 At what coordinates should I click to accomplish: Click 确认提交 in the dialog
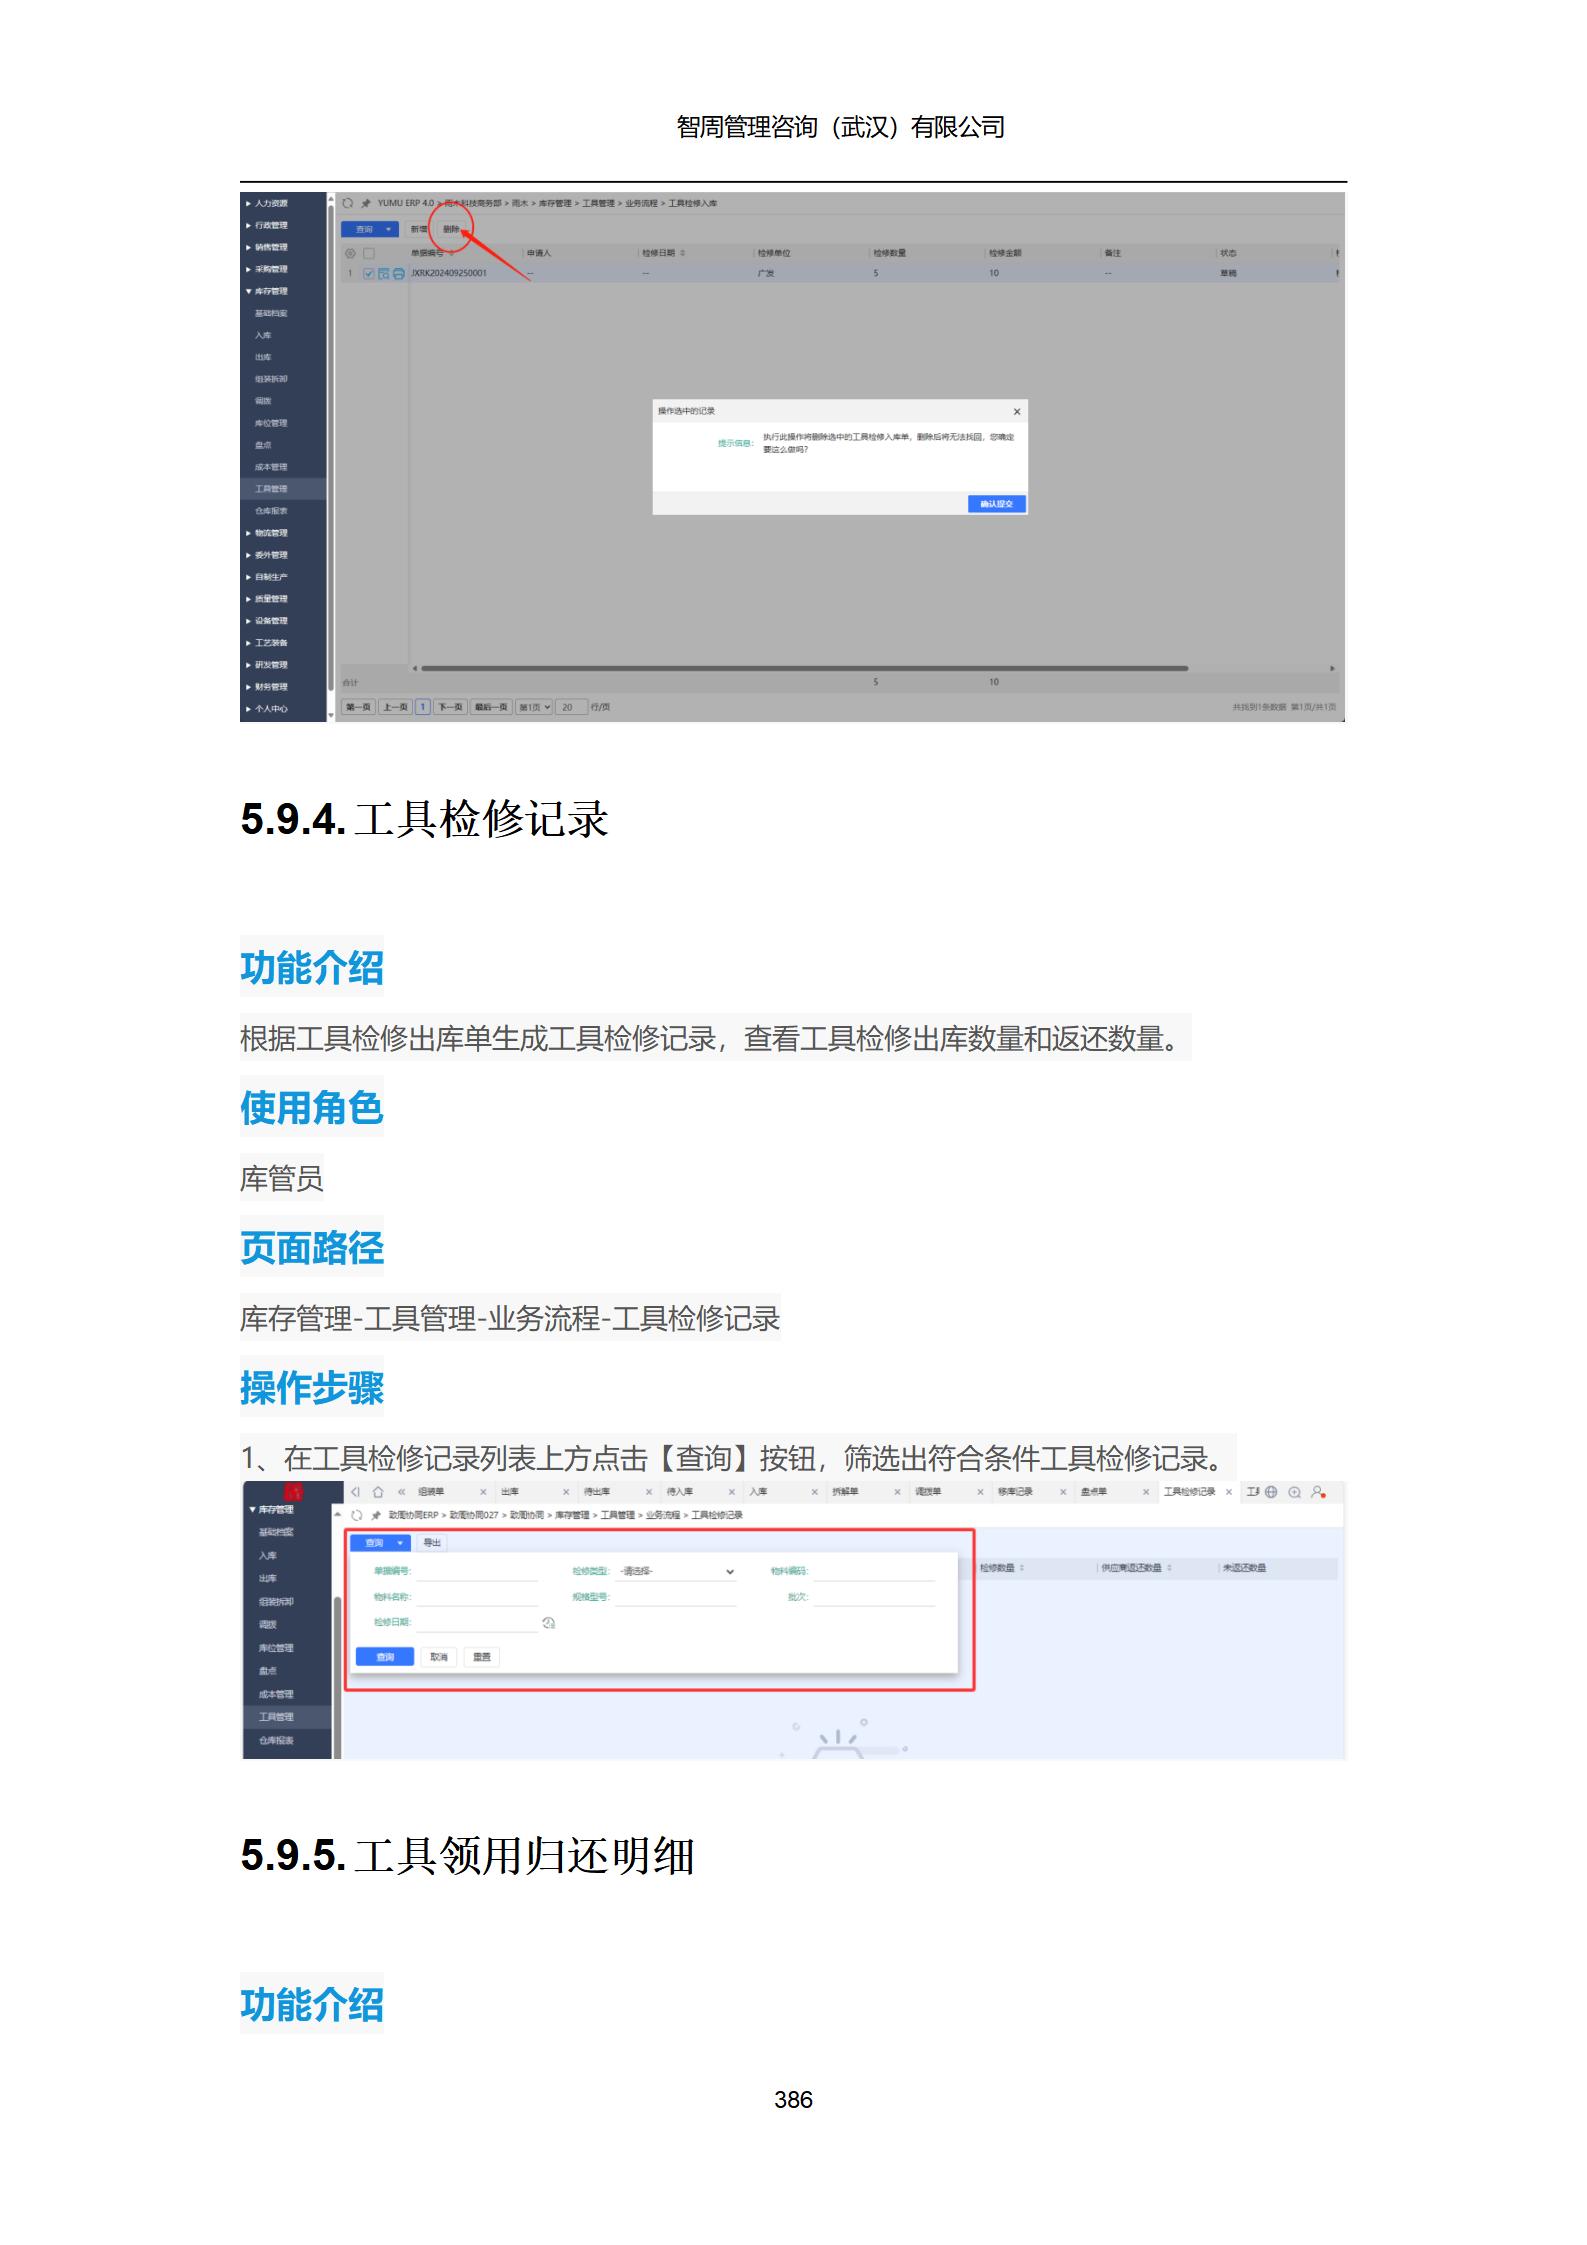997,504
